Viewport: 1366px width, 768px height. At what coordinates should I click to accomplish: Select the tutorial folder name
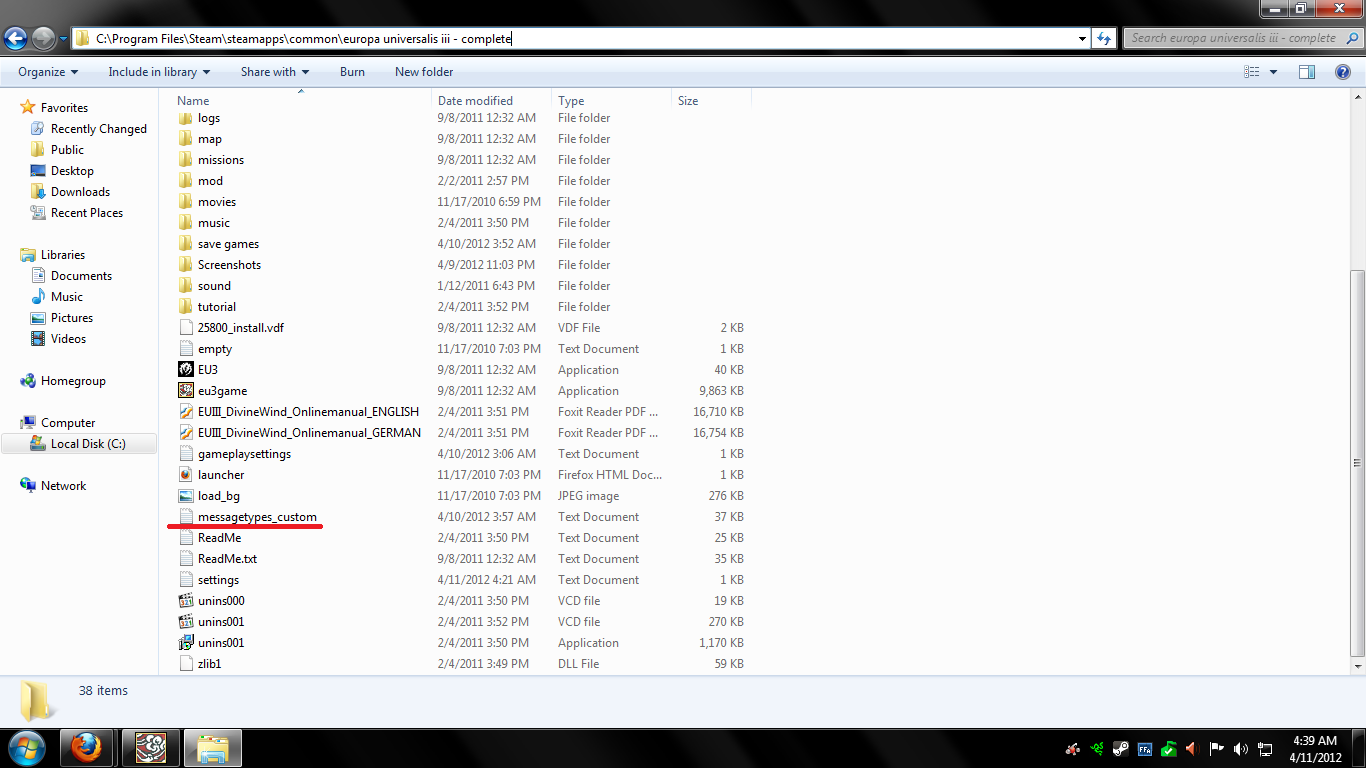pyautogui.click(x=217, y=307)
